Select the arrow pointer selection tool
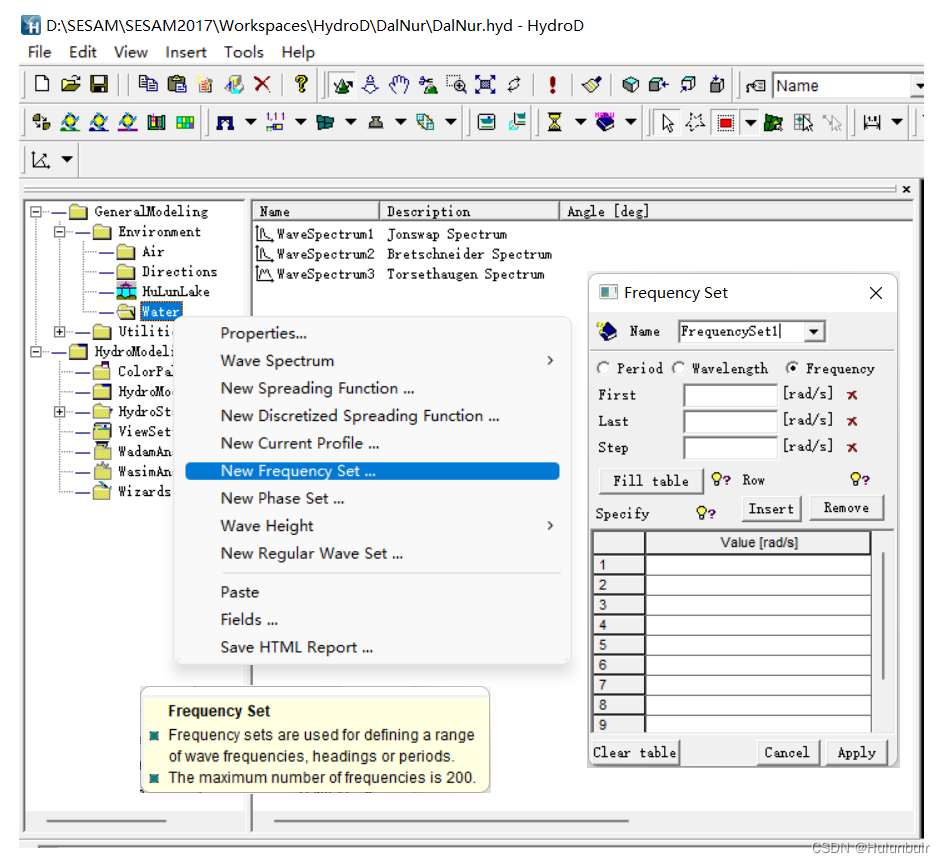 (668, 123)
